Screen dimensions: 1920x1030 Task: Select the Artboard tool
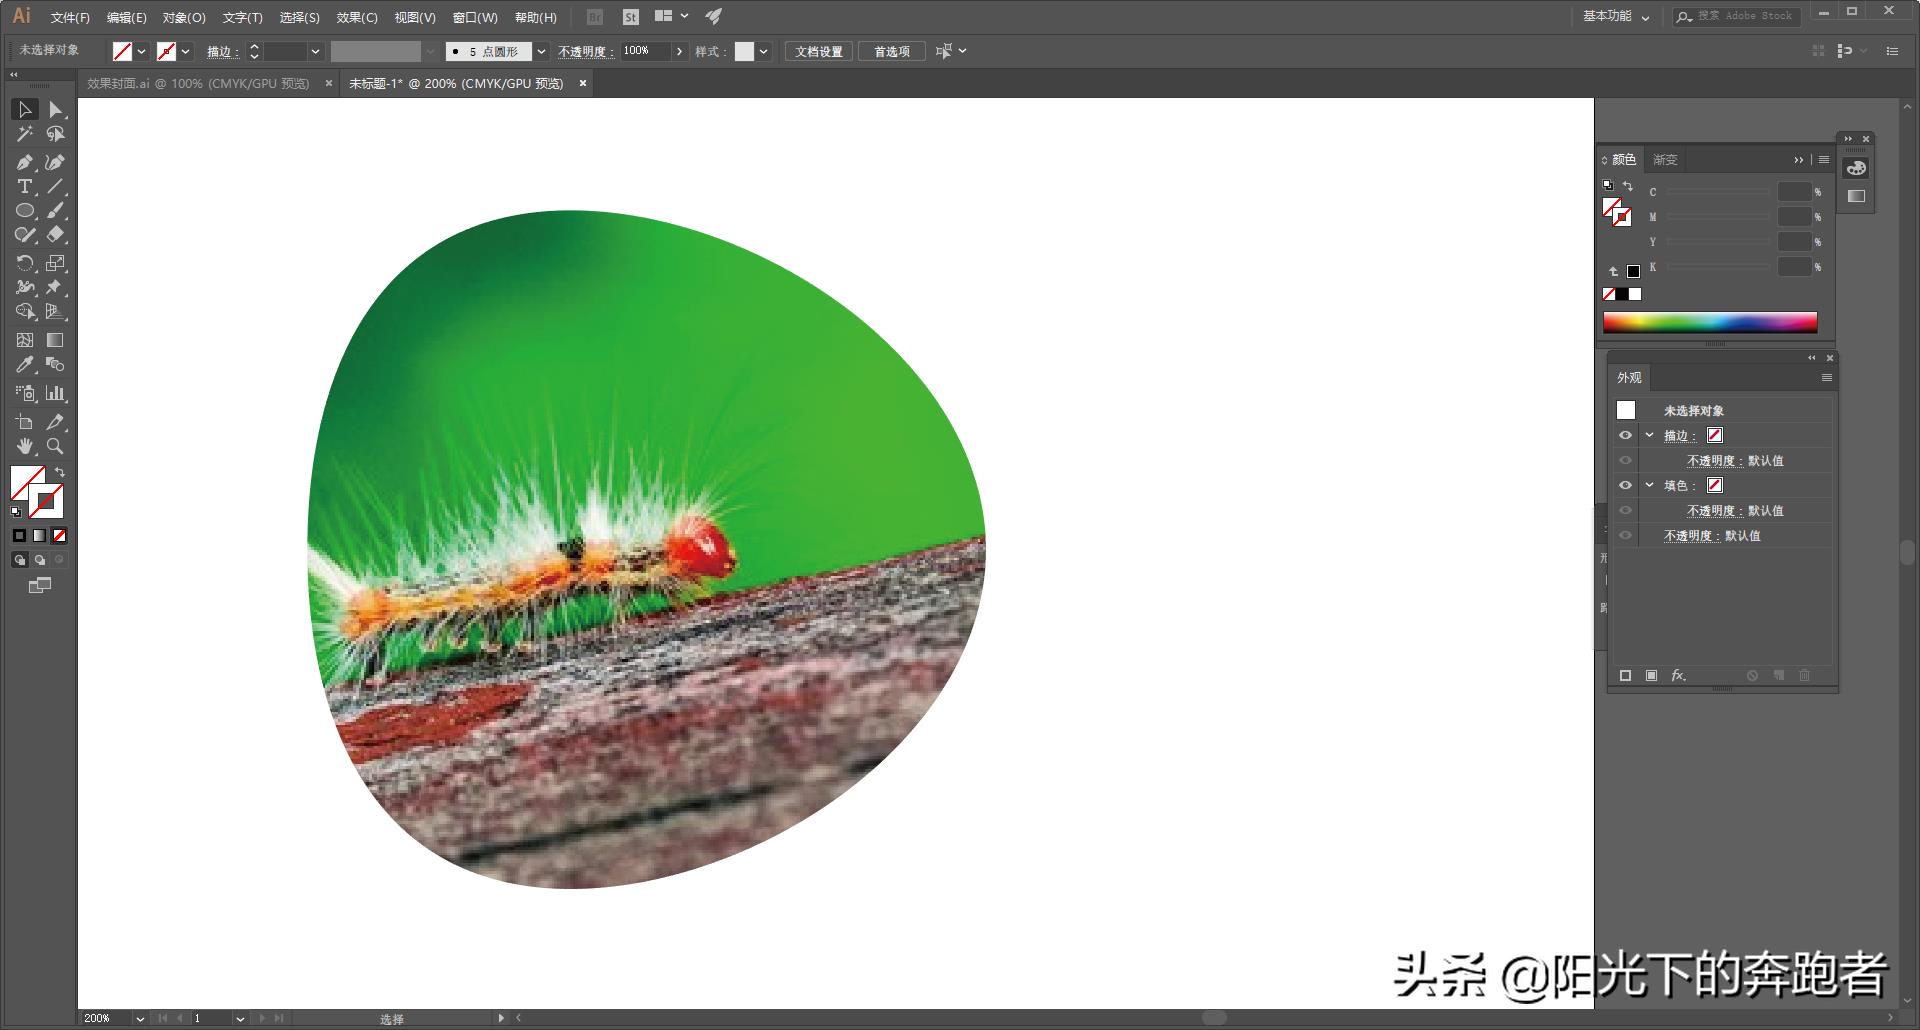(25, 423)
